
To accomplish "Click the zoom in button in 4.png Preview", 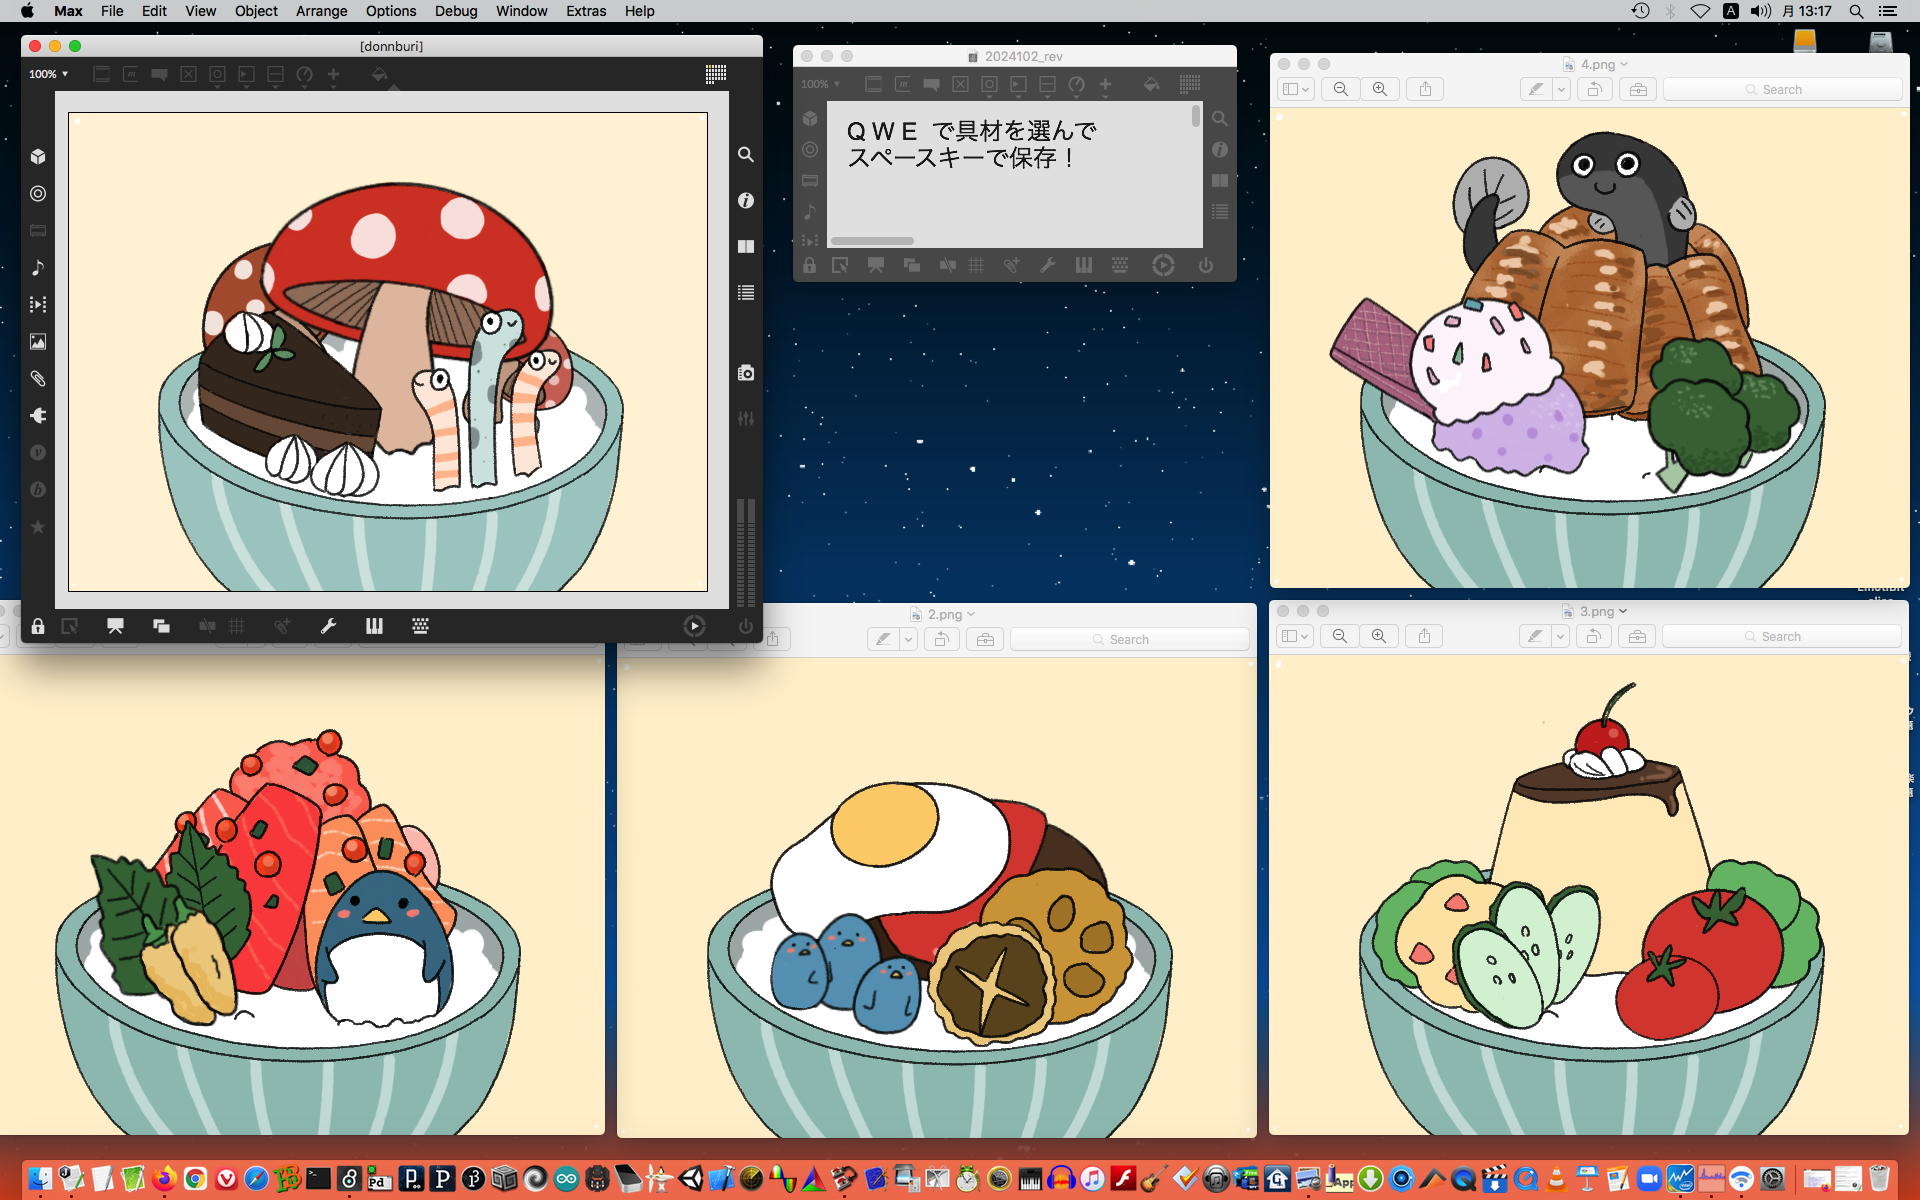I will [x=1380, y=89].
